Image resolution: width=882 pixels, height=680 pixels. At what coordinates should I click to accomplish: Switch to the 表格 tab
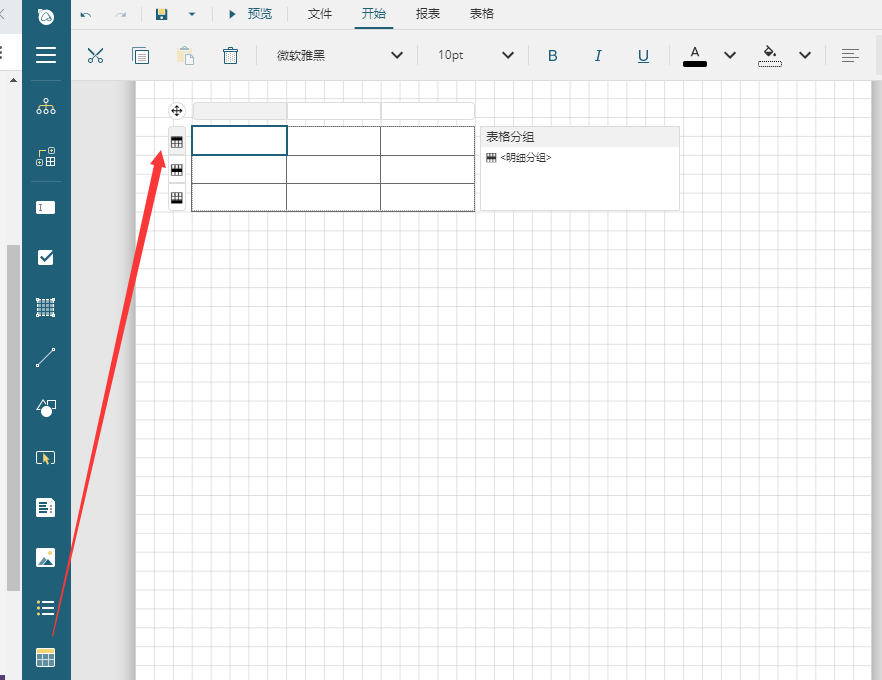(x=482, y=14)
